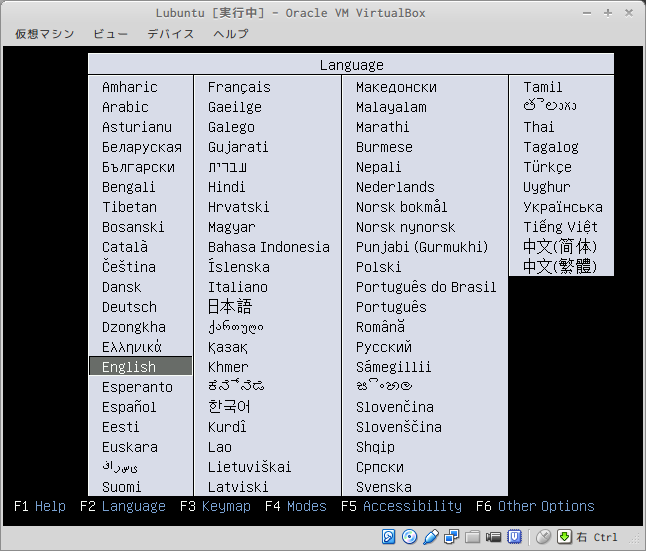Image resolution: width=646 pixels, height=551 pixels.
Task: Open the ヘルプ menu
Action: 231,34
